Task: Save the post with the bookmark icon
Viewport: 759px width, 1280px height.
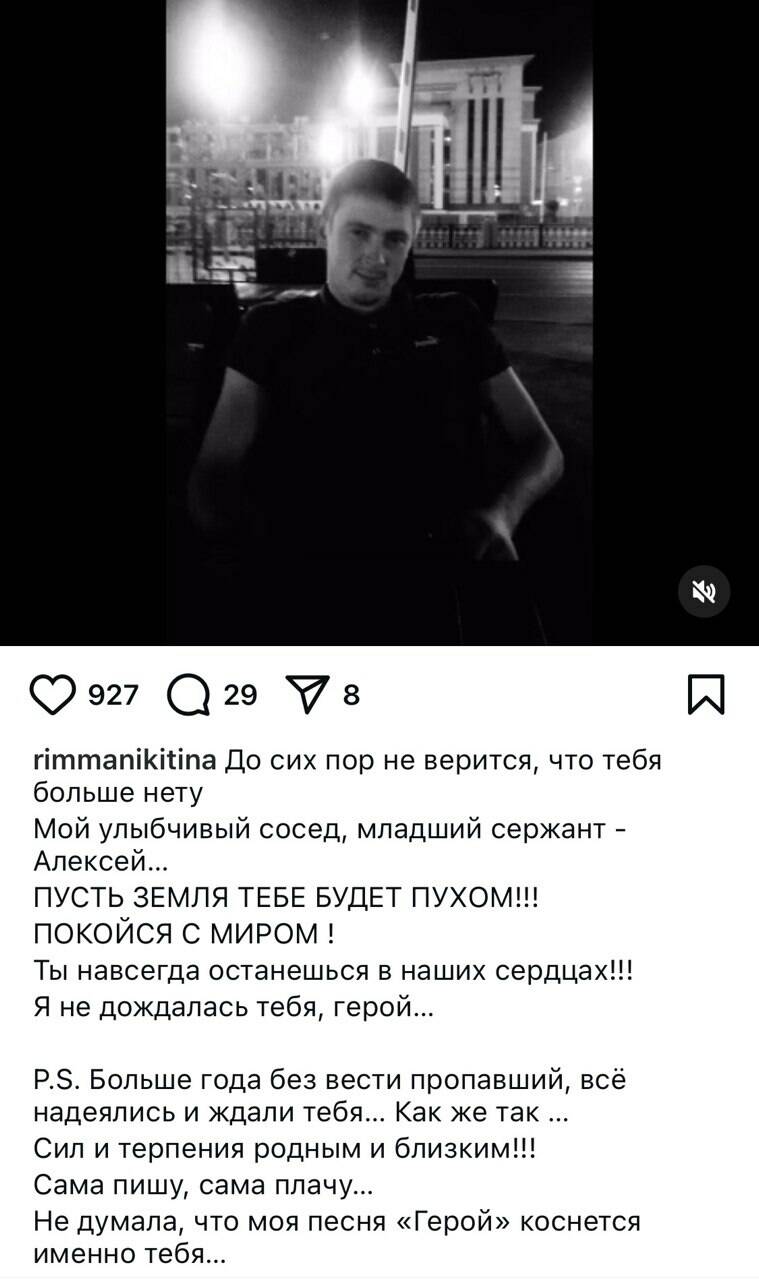Action: 706,695
